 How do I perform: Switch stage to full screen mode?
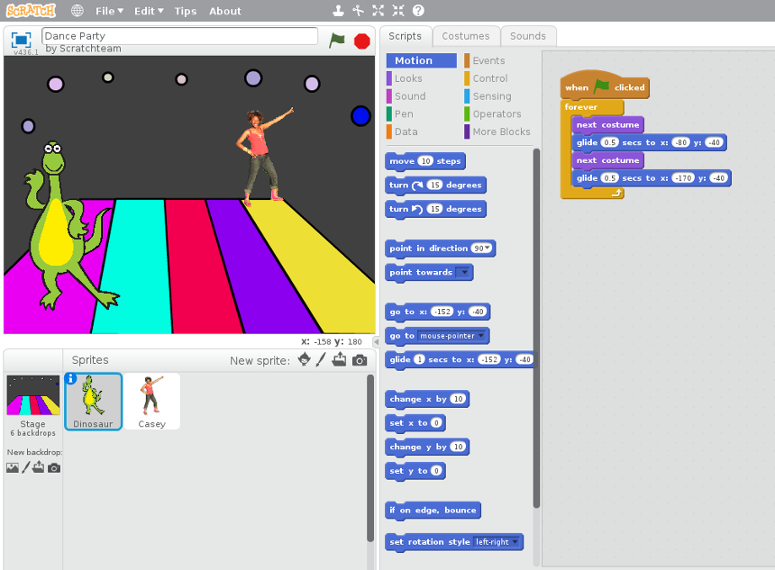[x=21, y=40]
